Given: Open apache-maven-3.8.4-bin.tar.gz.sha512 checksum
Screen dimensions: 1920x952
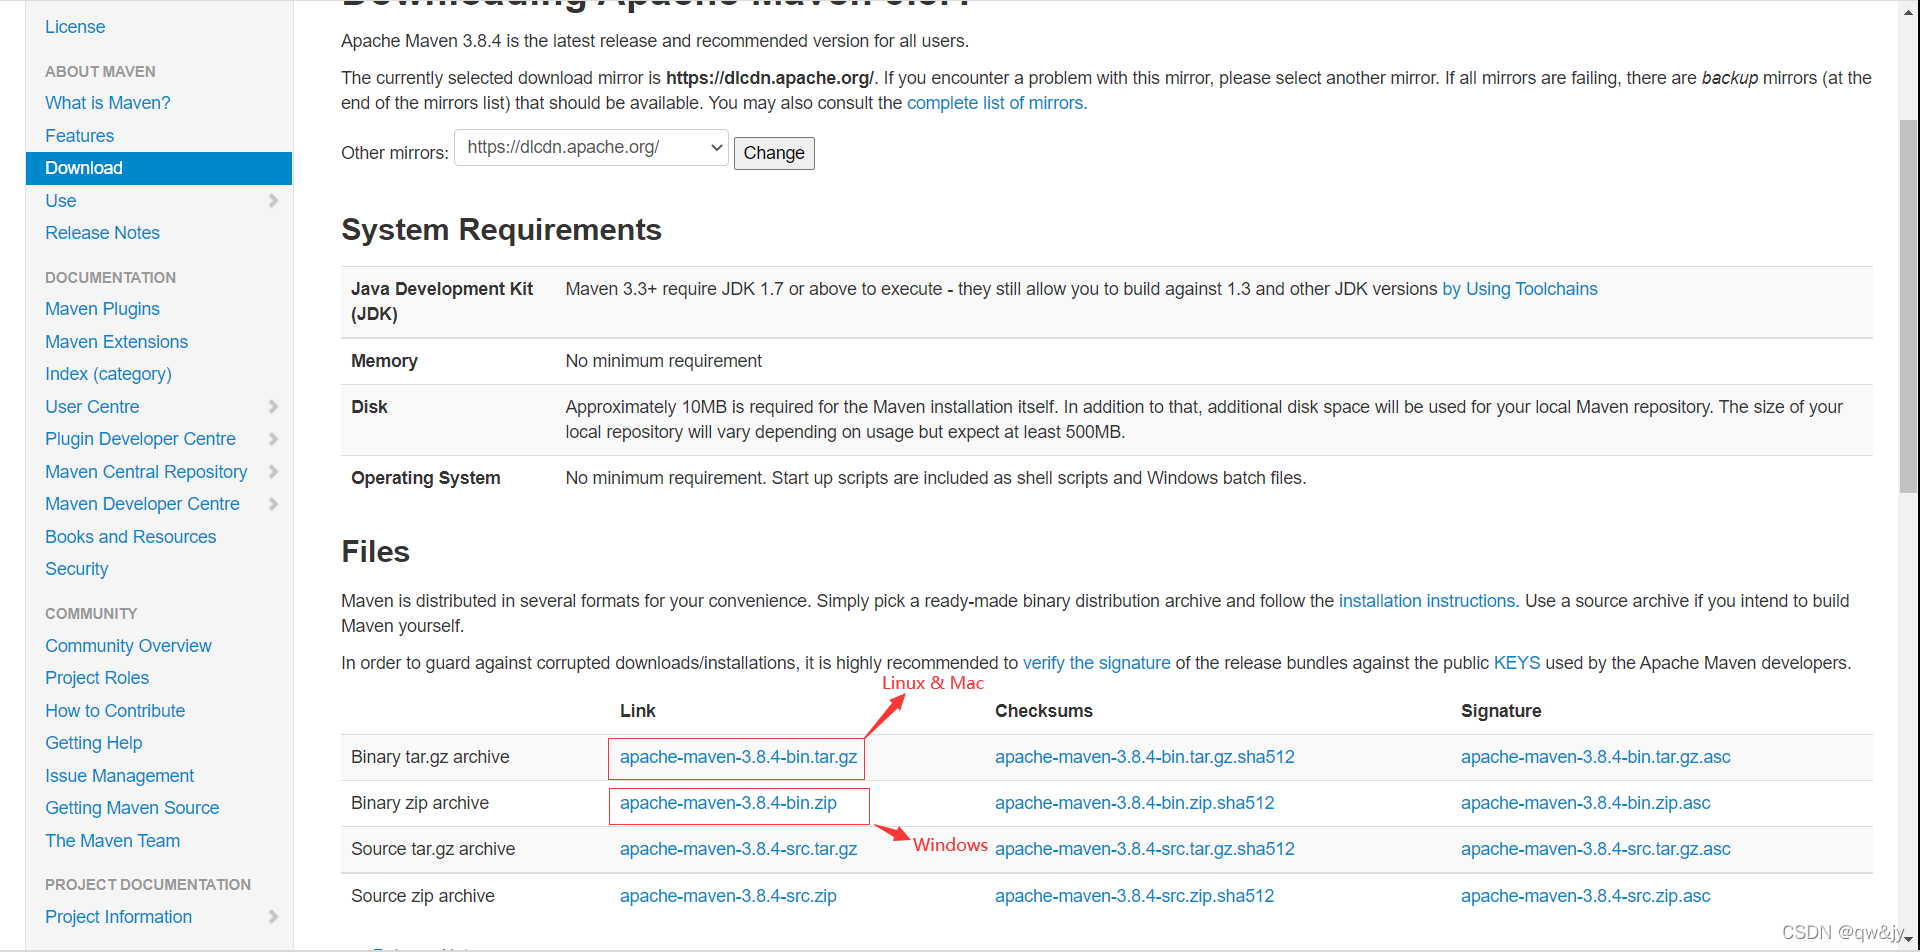Looking at the screenshot, I should (1145, 757).
